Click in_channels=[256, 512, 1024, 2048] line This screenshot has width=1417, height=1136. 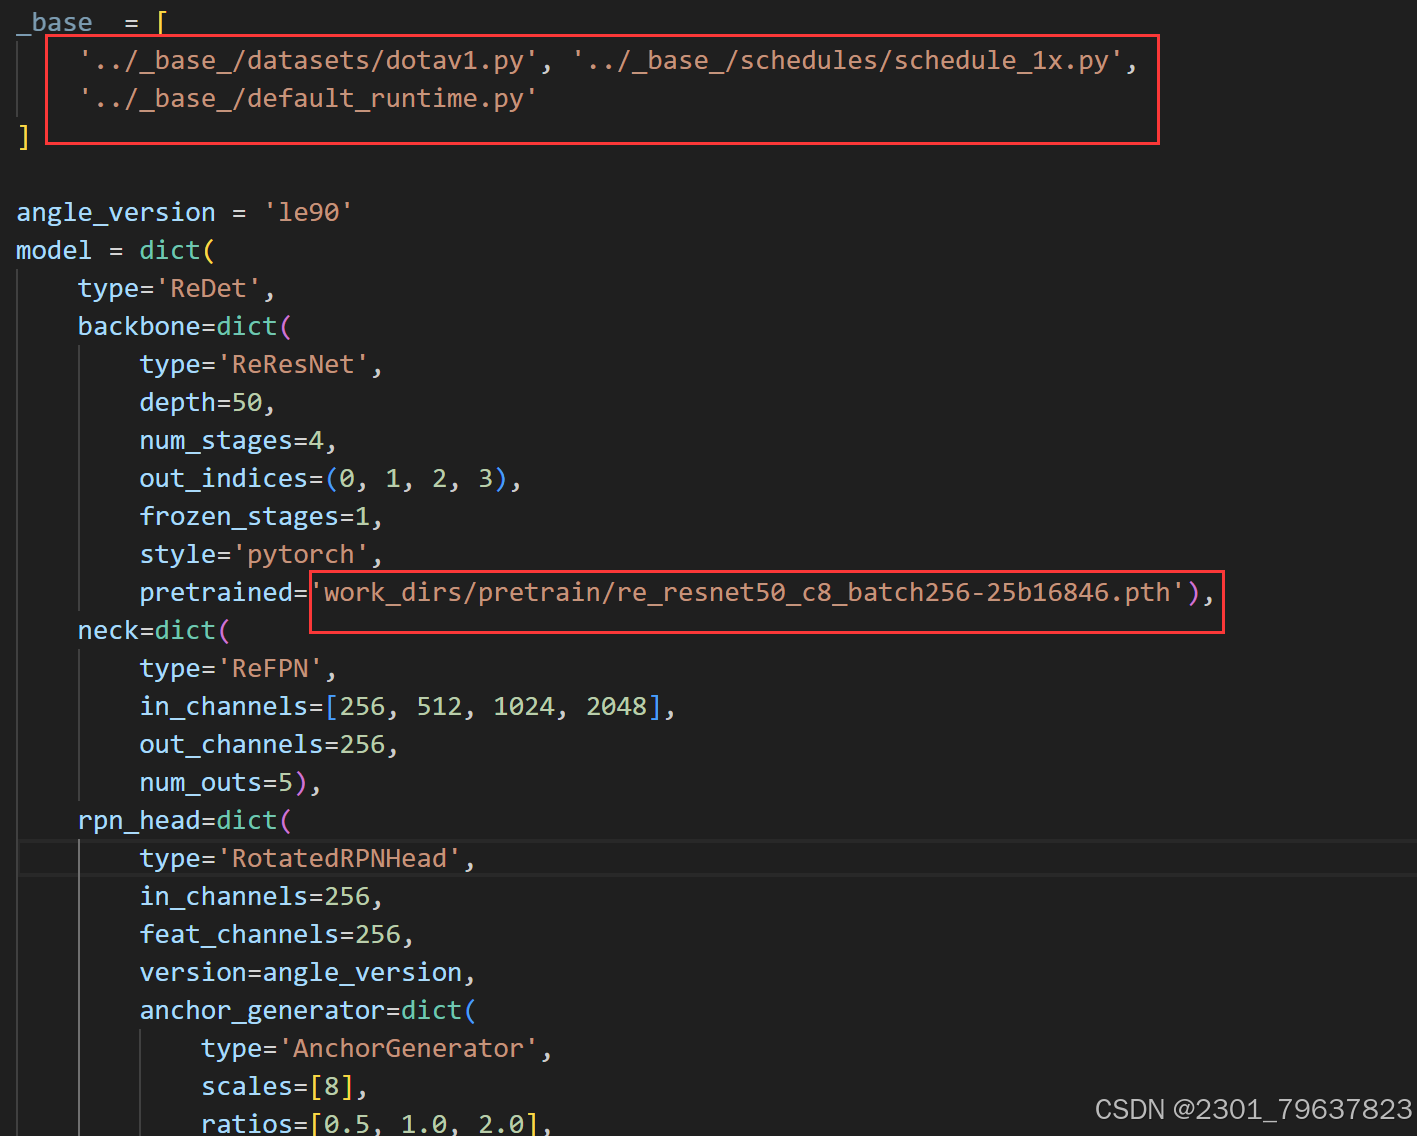coord(408,706)
